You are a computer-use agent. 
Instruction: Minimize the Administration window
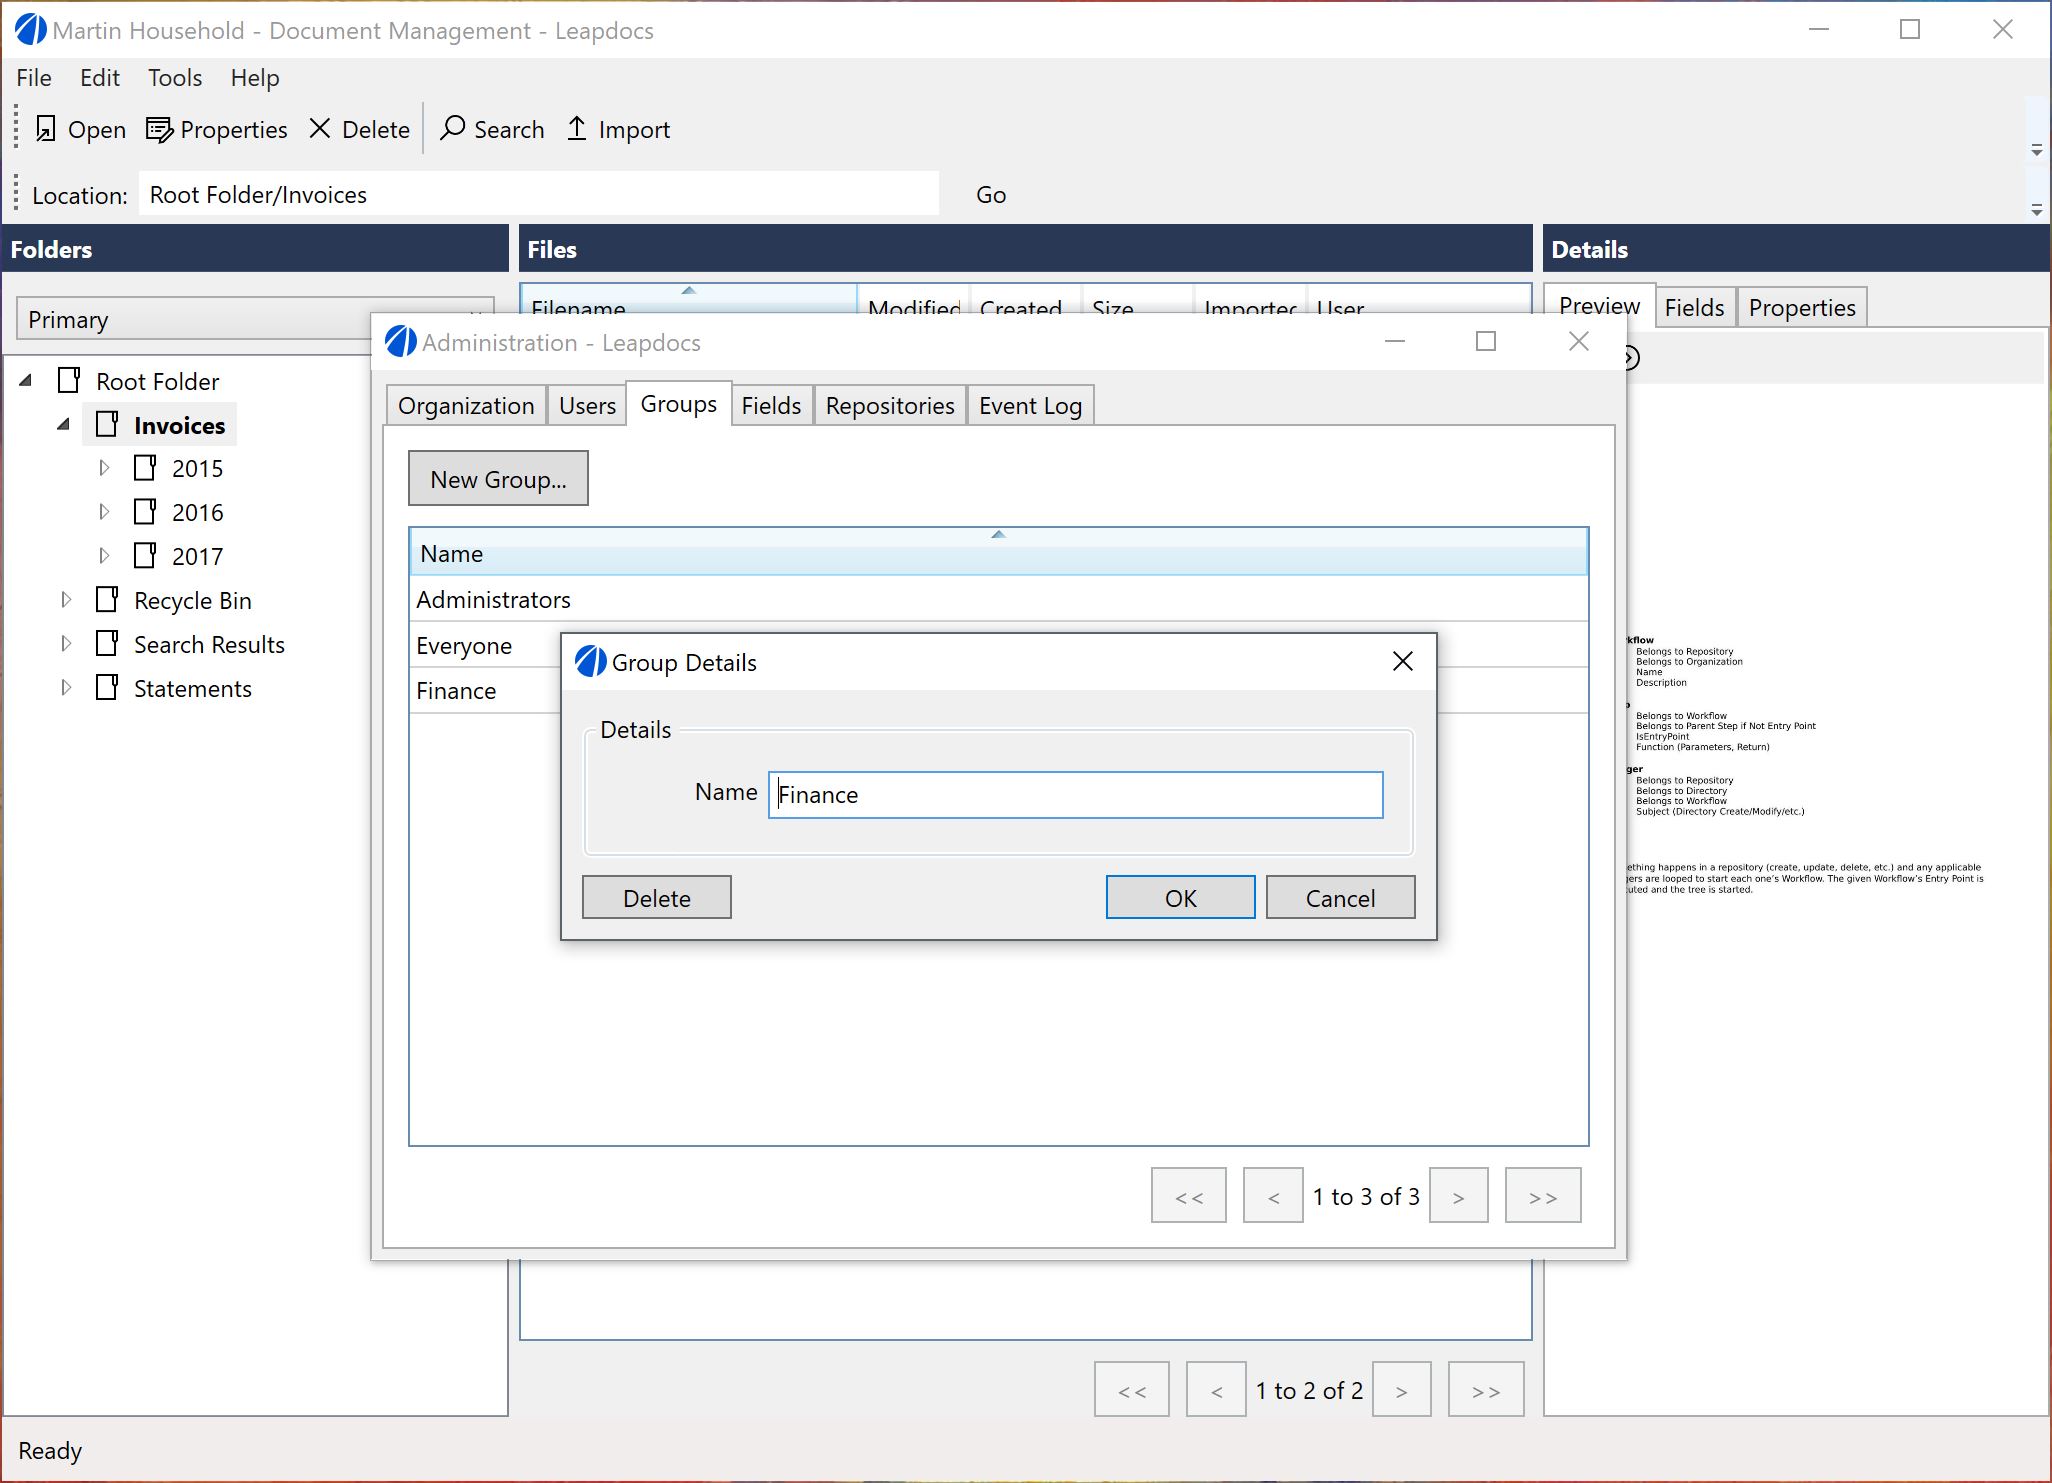1395,341
